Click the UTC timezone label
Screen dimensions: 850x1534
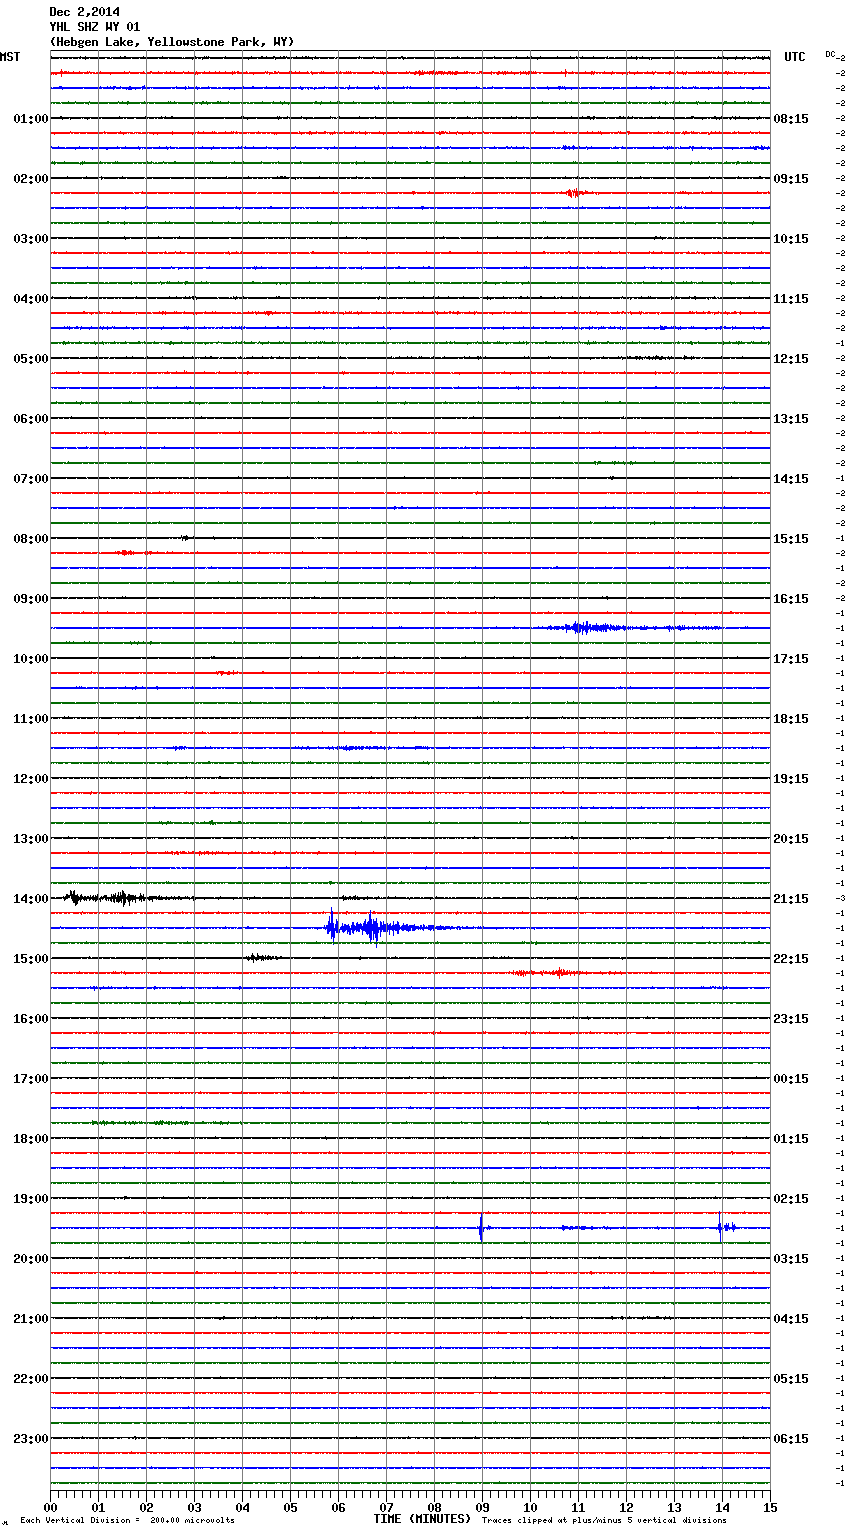click(x=794, y=57)
